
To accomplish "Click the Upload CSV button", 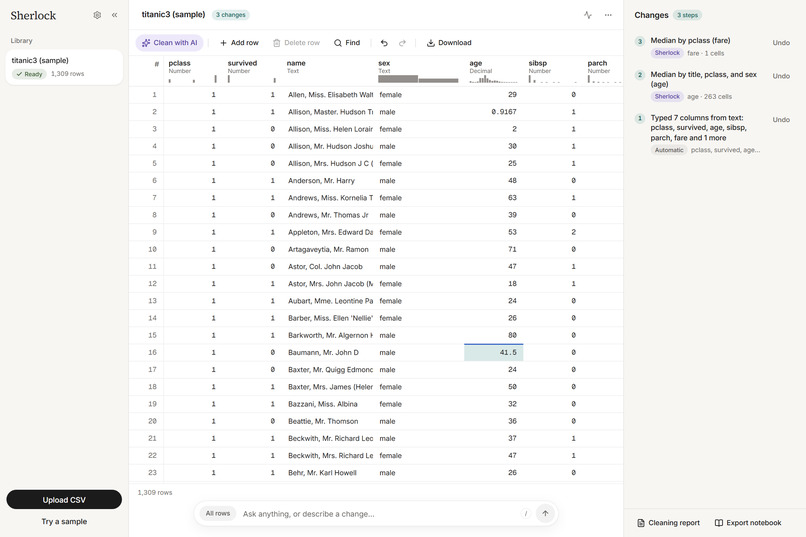I will 64,499.
